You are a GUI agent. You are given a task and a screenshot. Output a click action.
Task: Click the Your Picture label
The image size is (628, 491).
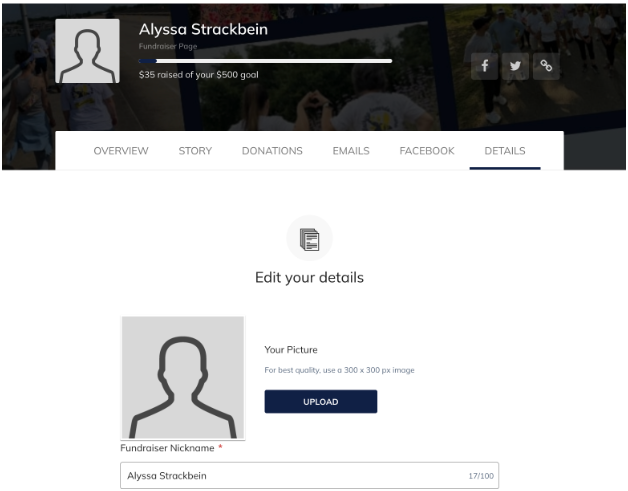pyautogui.click(x=291, y=350)
